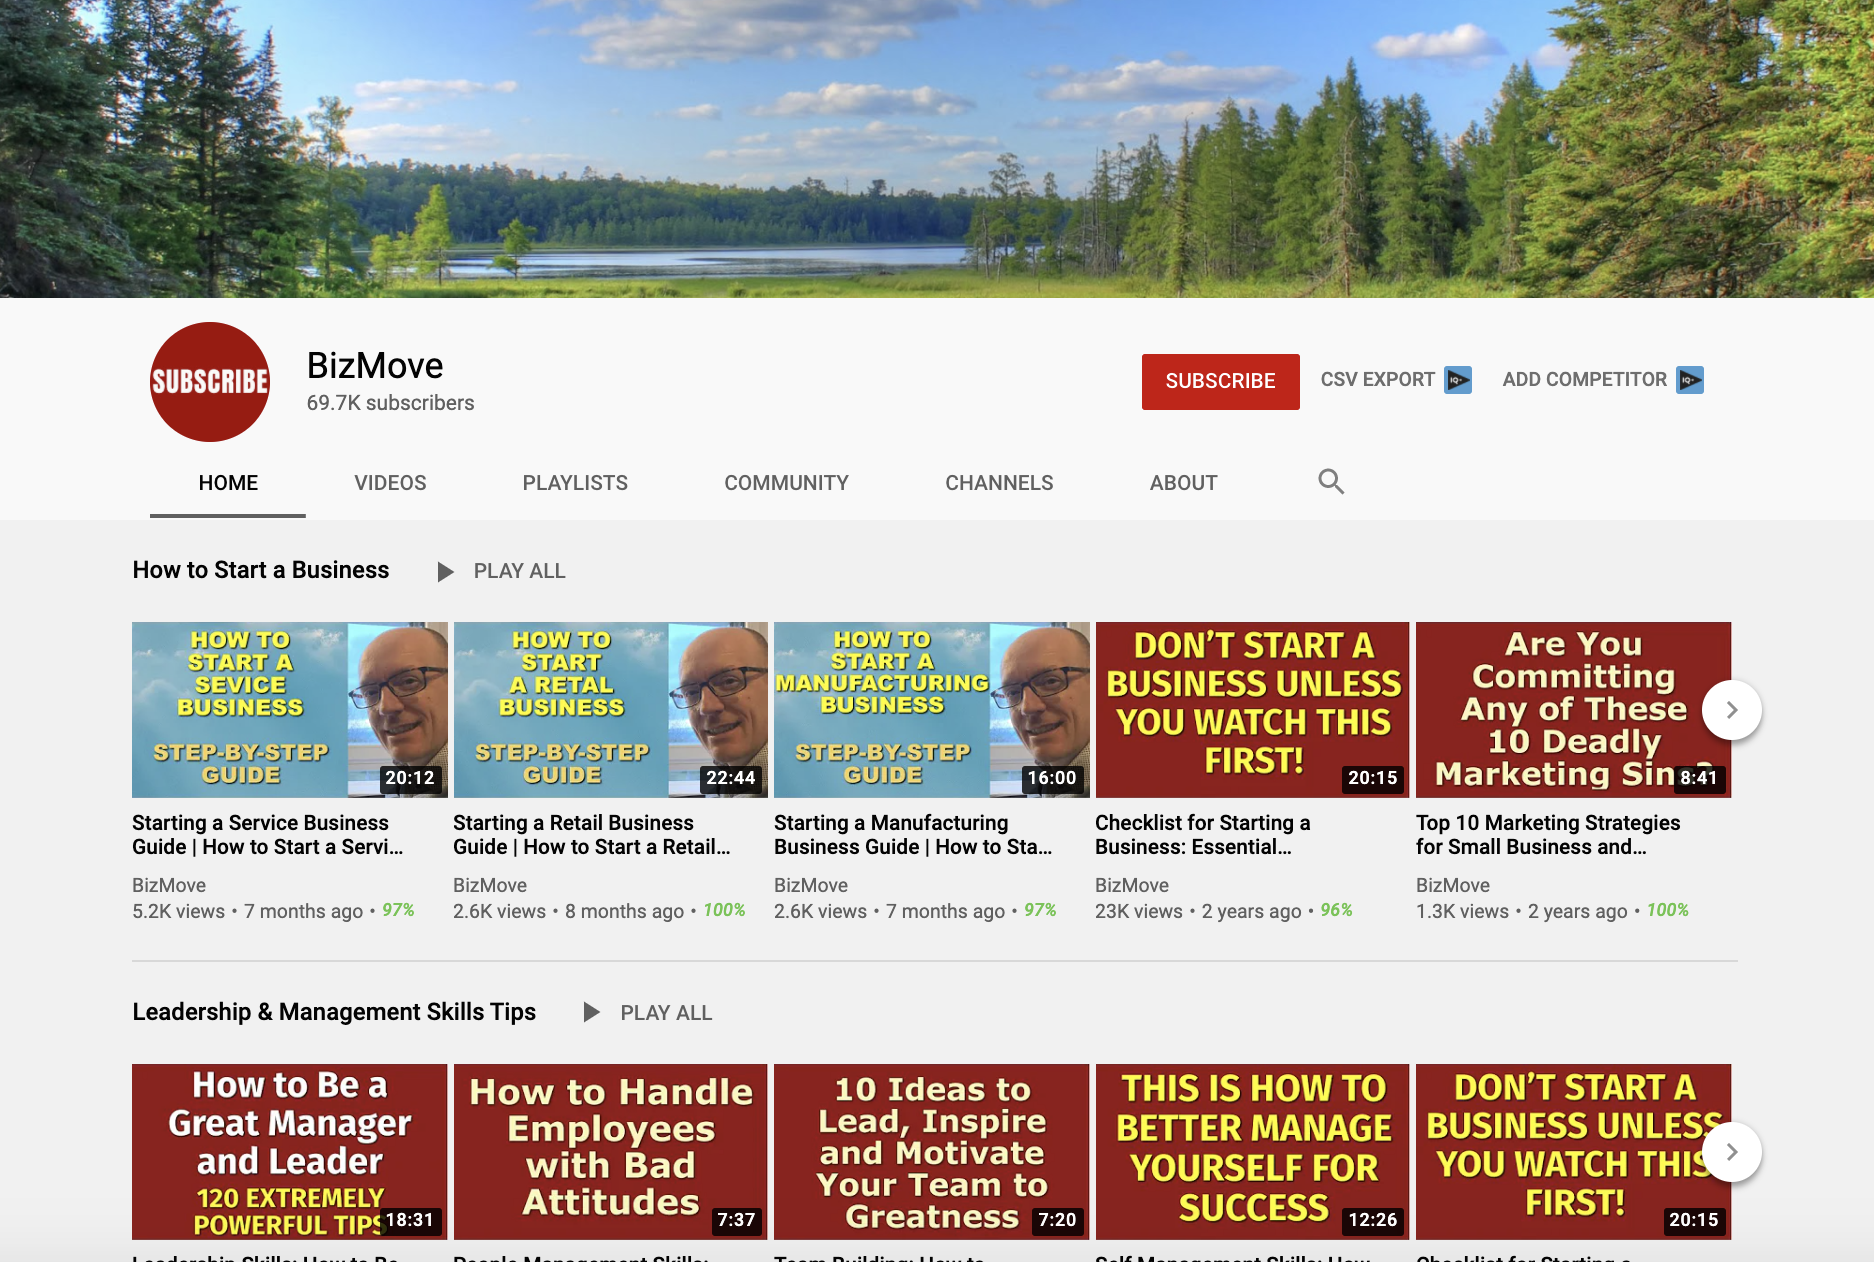Click BizMove under the Marketing Strategies video

tap(1453, 885)
